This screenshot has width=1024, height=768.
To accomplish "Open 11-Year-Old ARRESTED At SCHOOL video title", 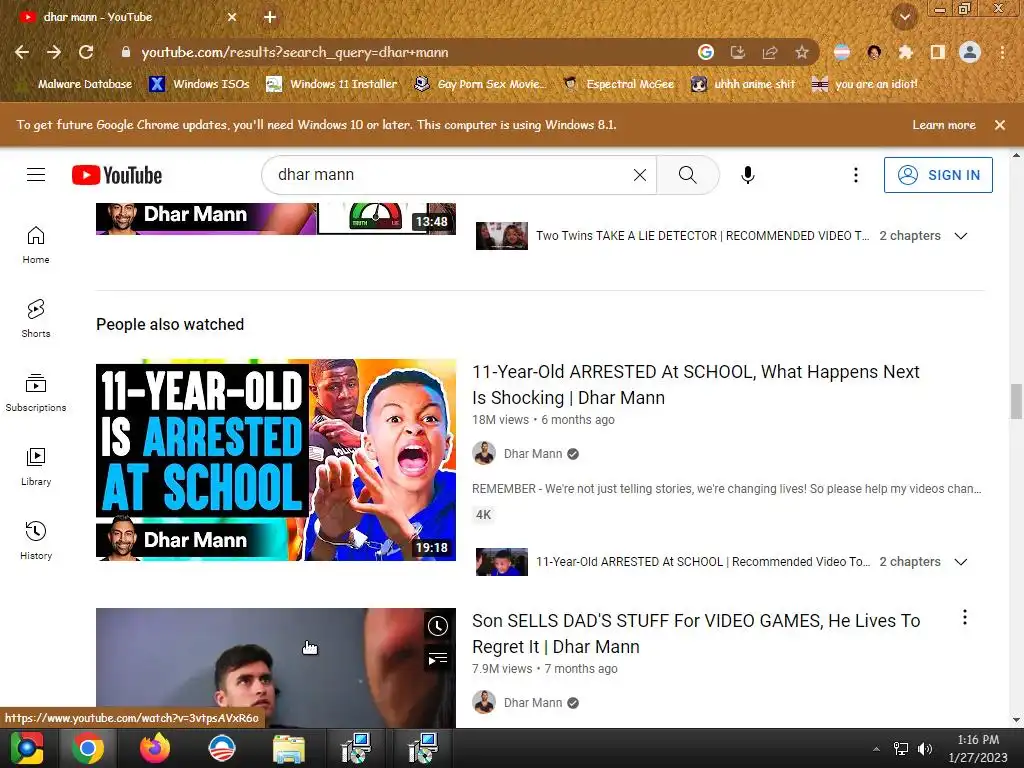I will coord(696,385).
